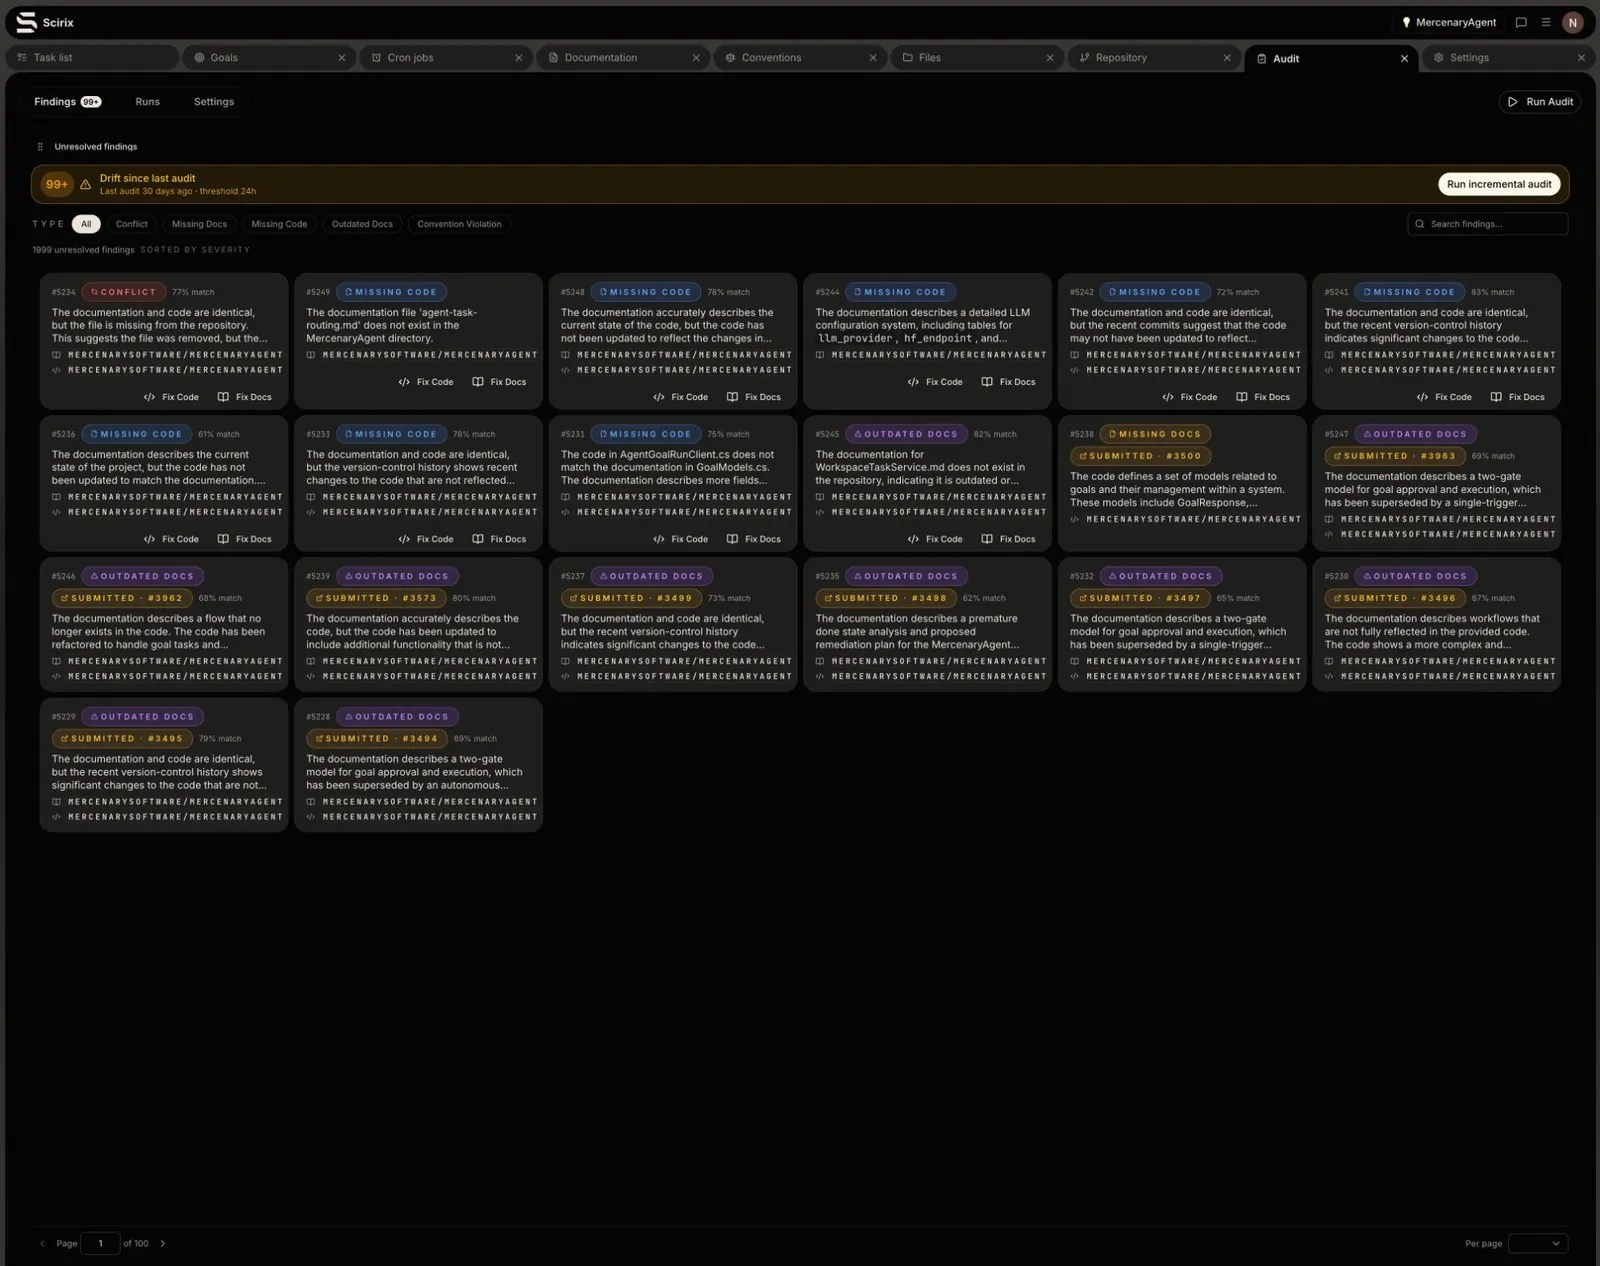Close the Cron jobs tab
The width and height of the screenshot is (1600, 1266).
point(519,58)
